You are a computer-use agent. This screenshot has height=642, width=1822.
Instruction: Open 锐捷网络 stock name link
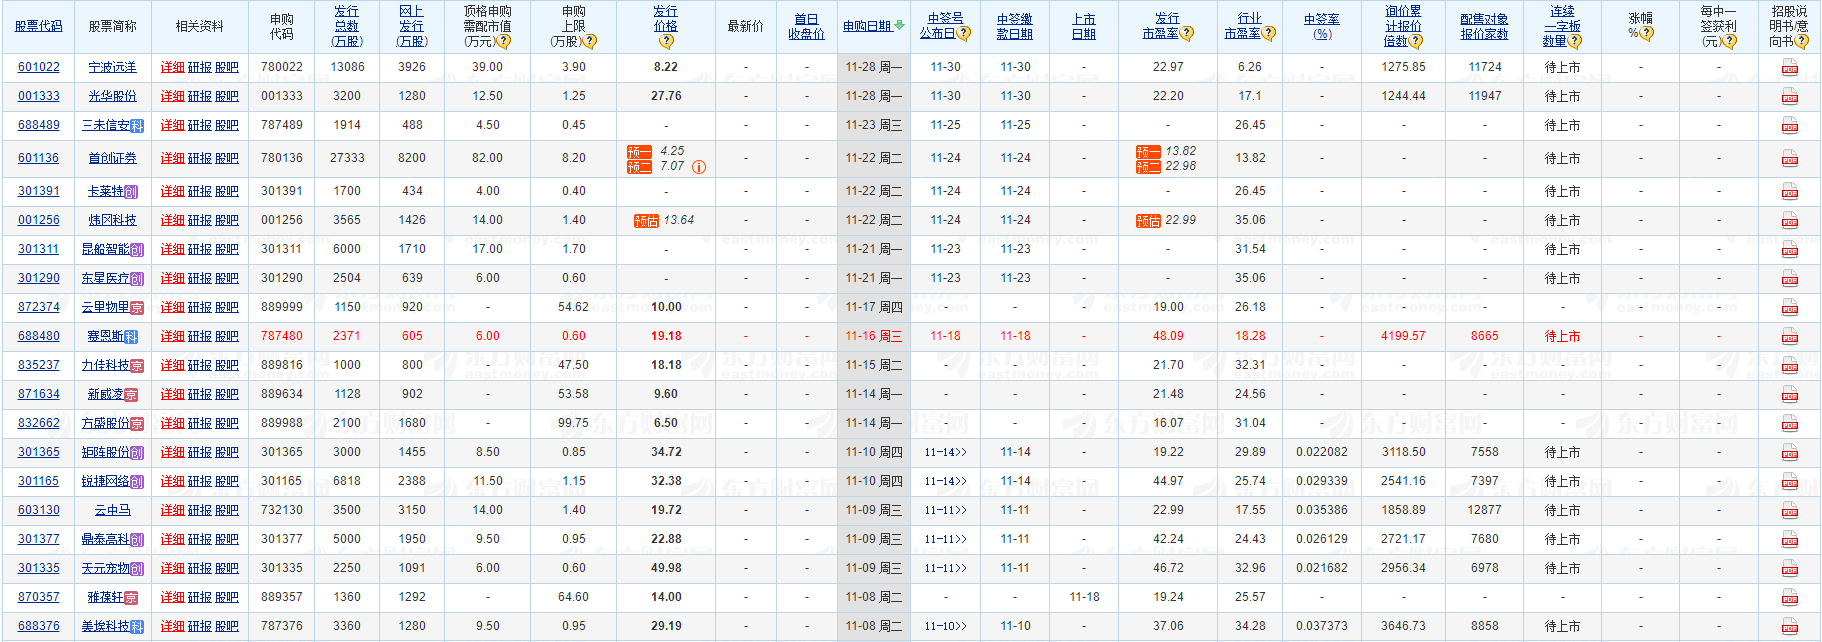[106, 481]
